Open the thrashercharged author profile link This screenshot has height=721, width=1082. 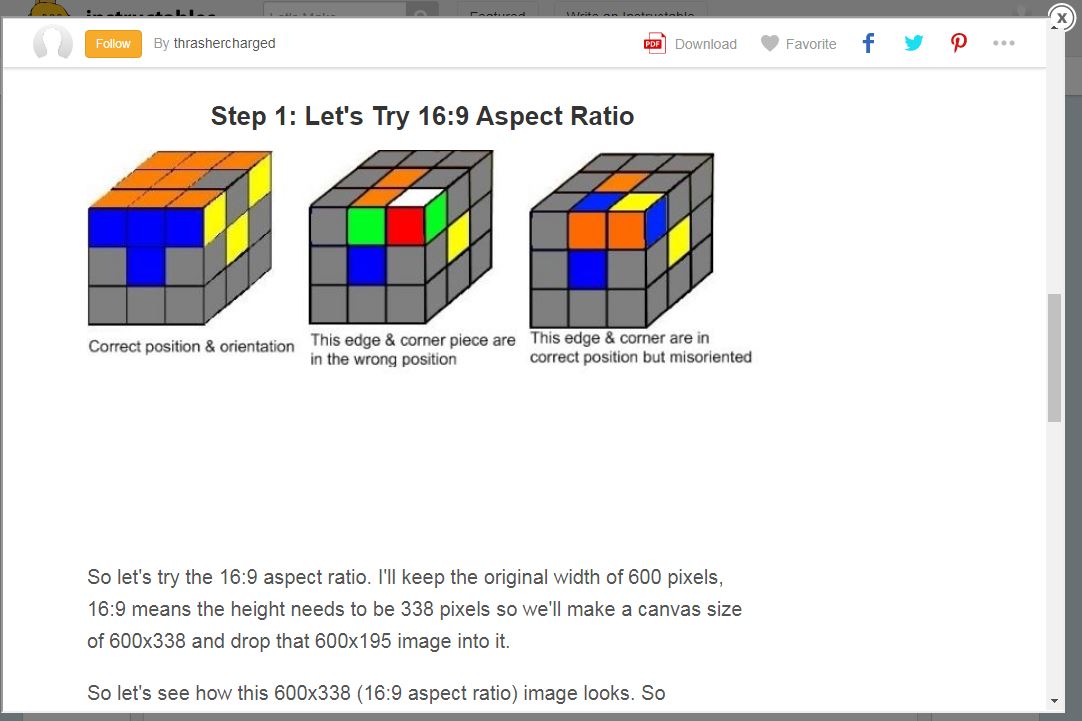tap(224, 43)
